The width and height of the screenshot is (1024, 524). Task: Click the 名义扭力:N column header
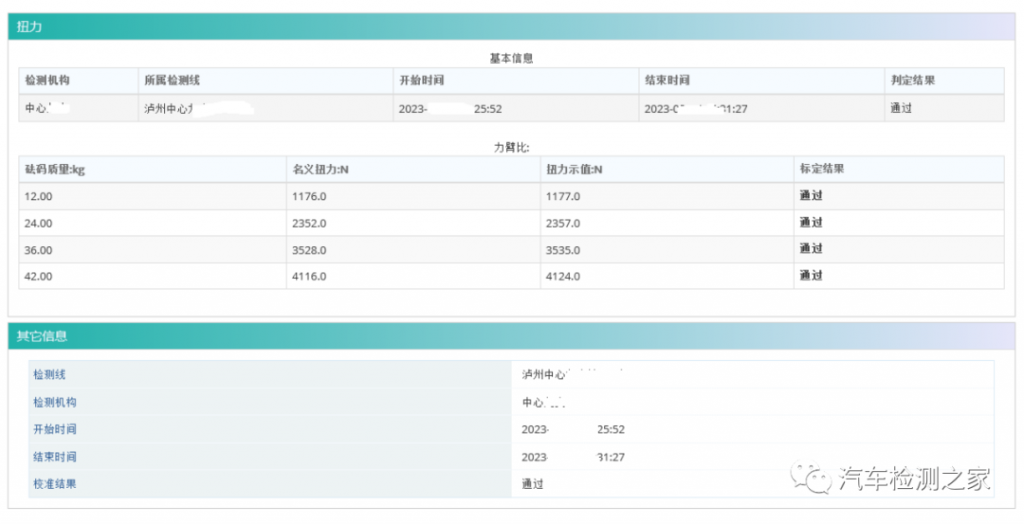coord(320,169)
